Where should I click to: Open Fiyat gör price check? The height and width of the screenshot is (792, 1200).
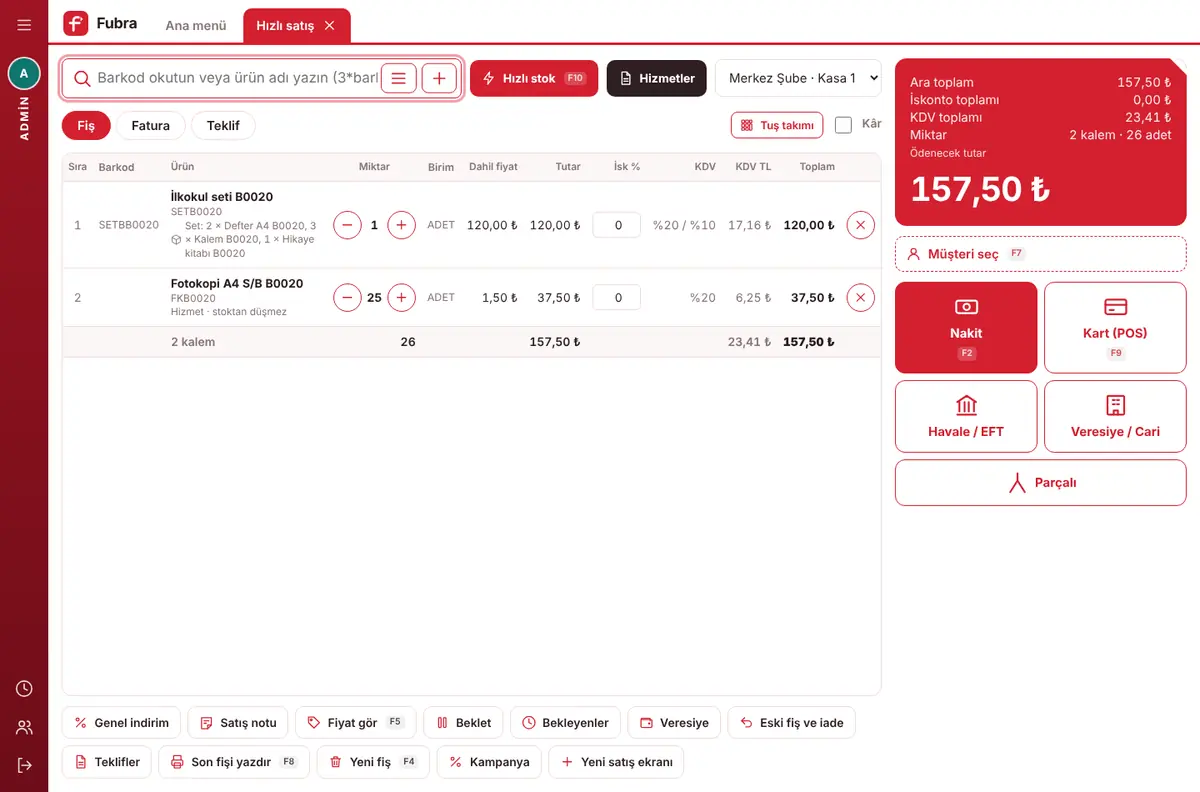355,723
